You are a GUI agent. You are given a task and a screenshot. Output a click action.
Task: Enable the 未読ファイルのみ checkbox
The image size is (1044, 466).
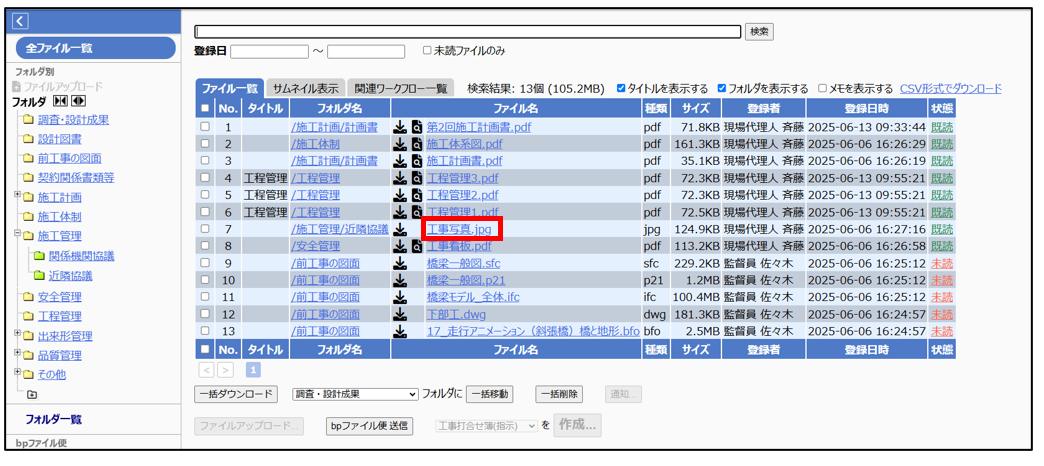point(427,51)
